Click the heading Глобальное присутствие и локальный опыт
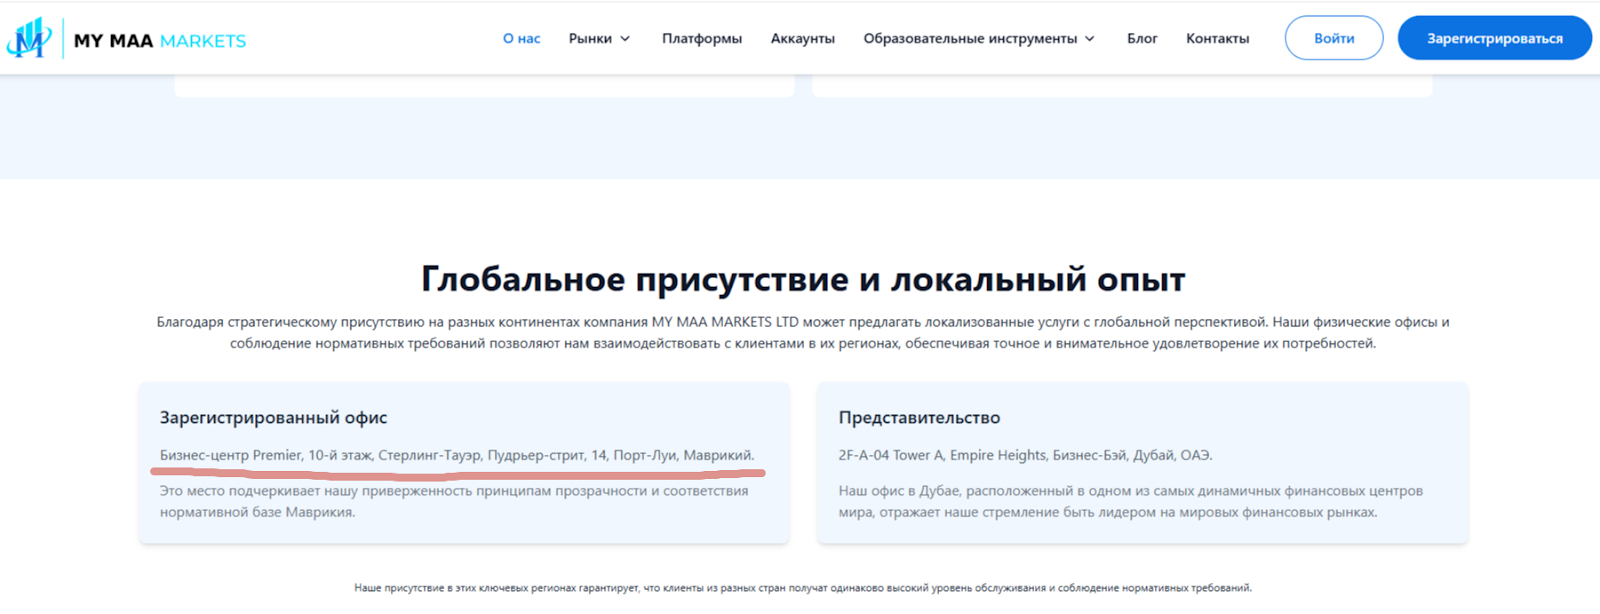This screenshot has height=614, width=1600. [803, 279]
